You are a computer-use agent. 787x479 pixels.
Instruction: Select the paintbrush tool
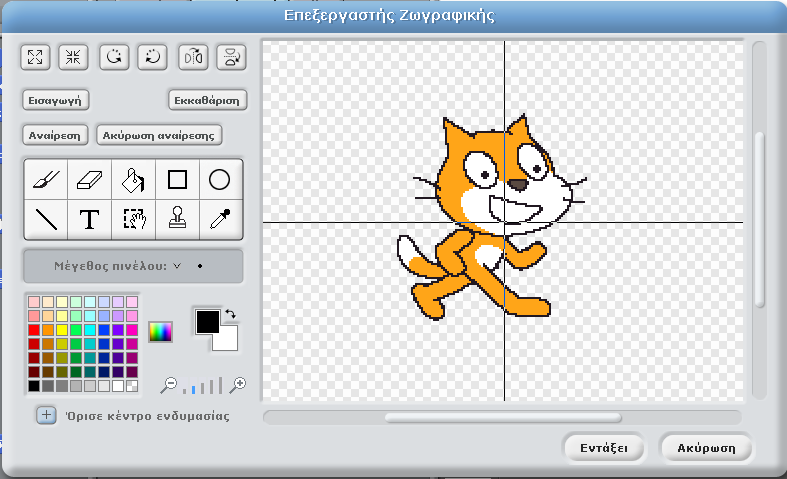click(46, 180)
